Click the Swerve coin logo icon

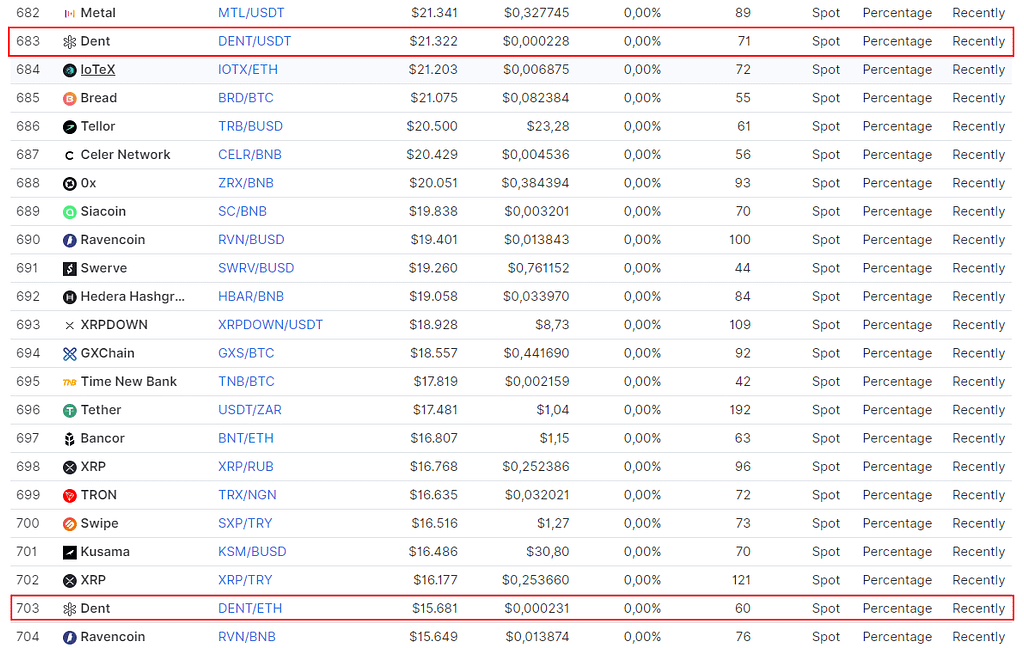tap(70, 267)
